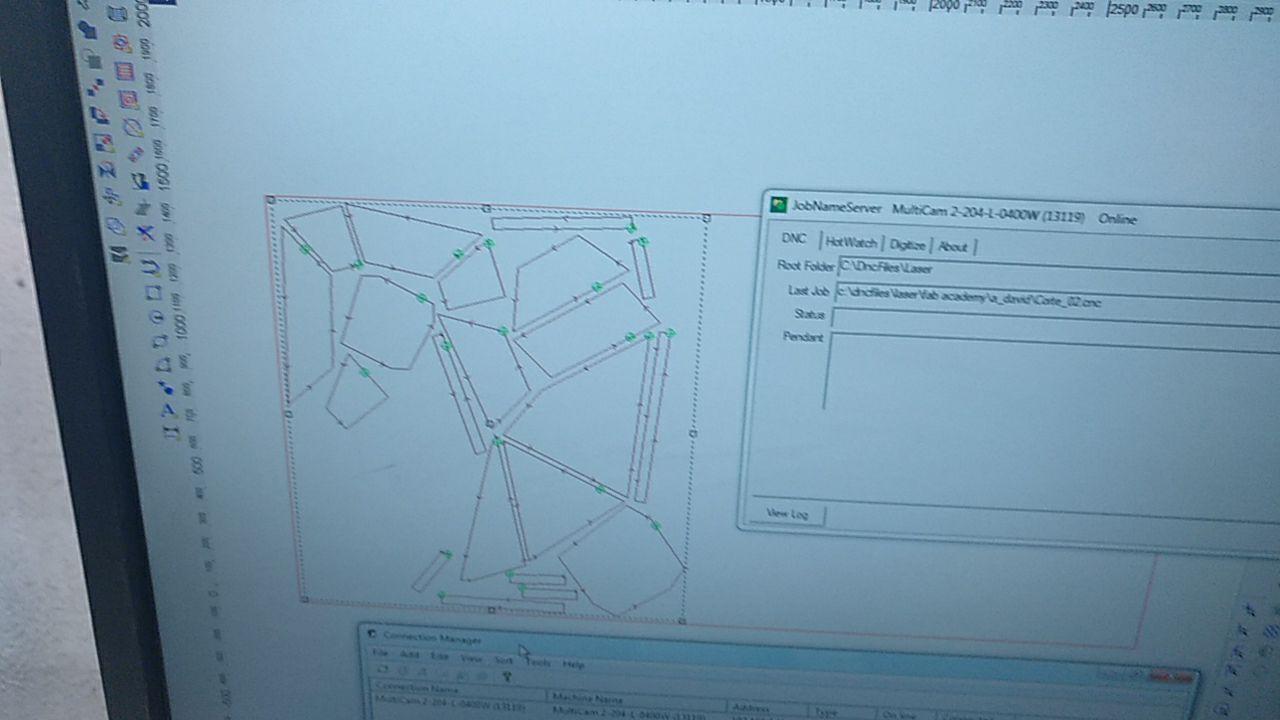Click the Address column header

(767, 708)
